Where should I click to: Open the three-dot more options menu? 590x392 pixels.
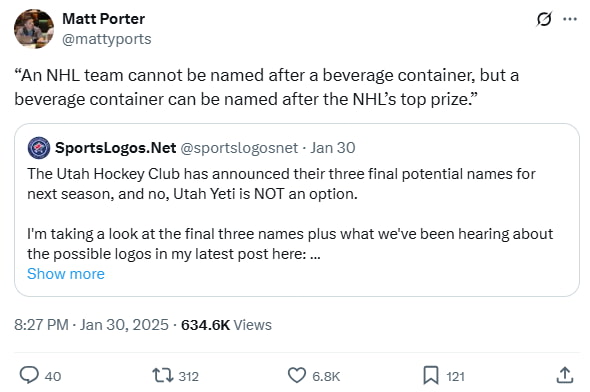(570, 19)
